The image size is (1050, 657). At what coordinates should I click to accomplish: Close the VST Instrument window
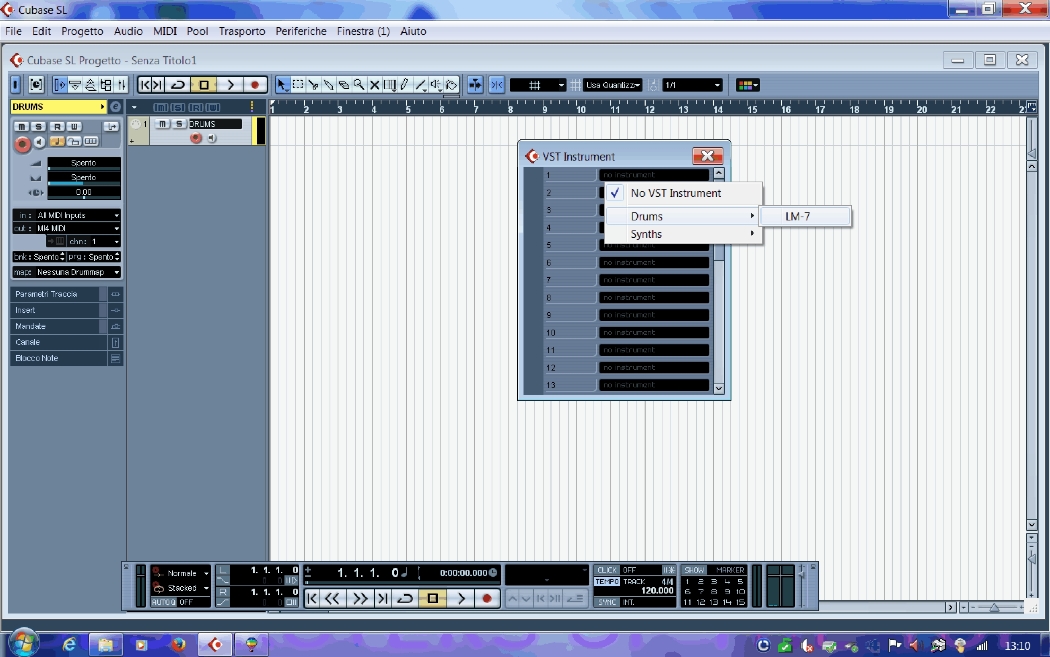[707, 156]
